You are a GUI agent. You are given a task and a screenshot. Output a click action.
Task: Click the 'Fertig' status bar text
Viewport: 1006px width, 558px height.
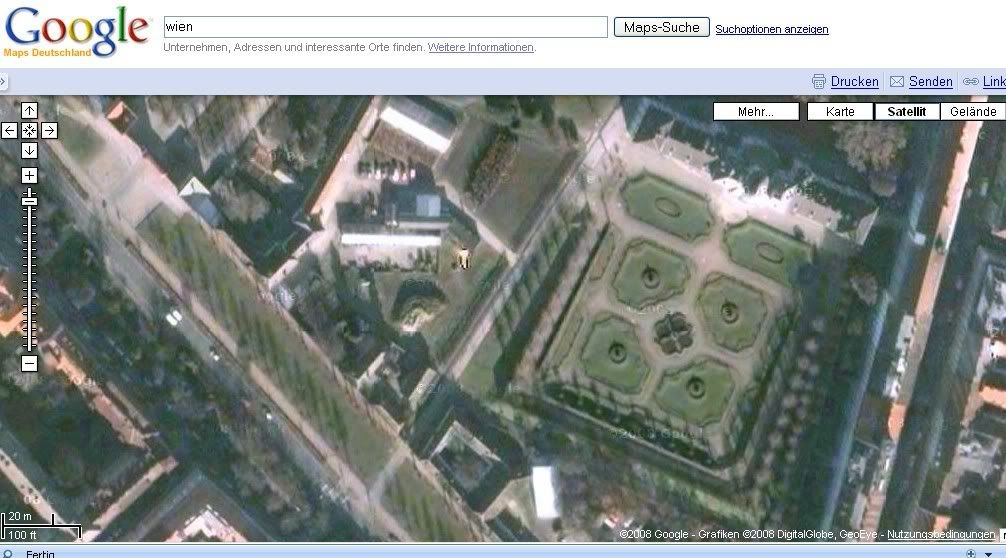point(40,554)
